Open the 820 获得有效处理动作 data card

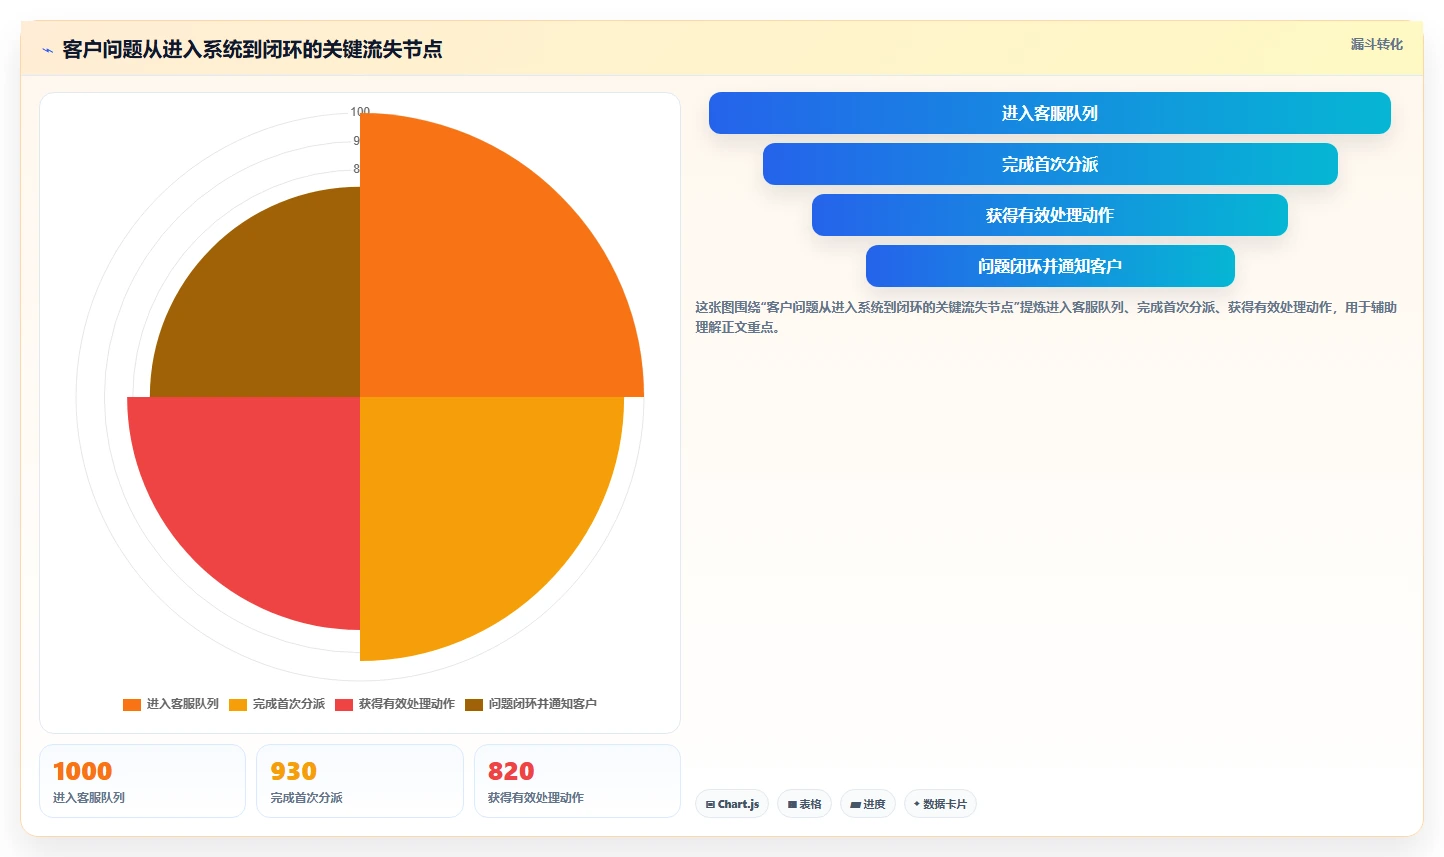pyautogui.click(x=577, y=781)
